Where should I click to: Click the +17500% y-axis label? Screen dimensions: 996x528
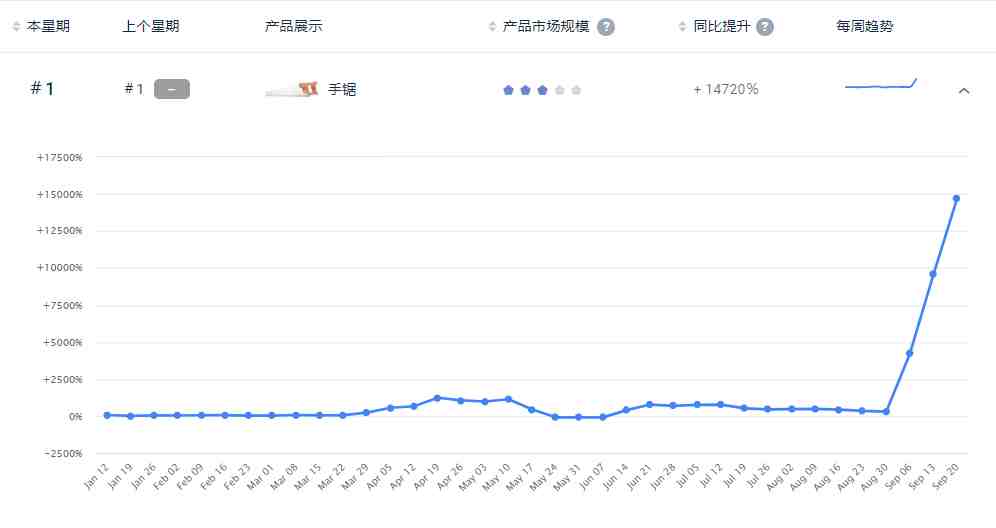60,158
